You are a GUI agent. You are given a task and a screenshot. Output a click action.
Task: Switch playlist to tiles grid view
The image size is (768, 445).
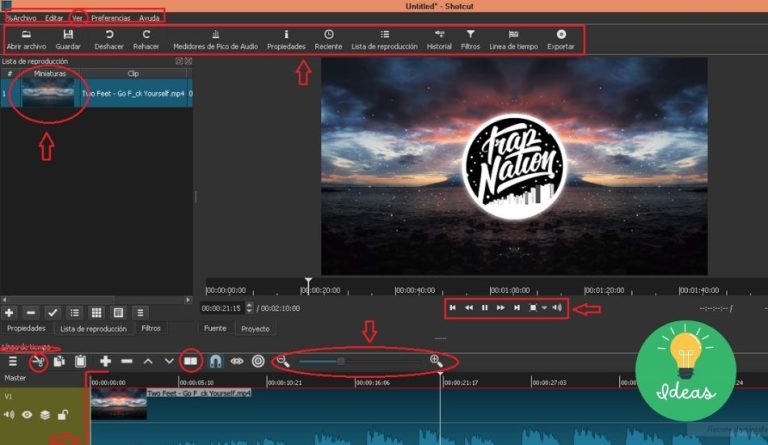pos(96,312)
